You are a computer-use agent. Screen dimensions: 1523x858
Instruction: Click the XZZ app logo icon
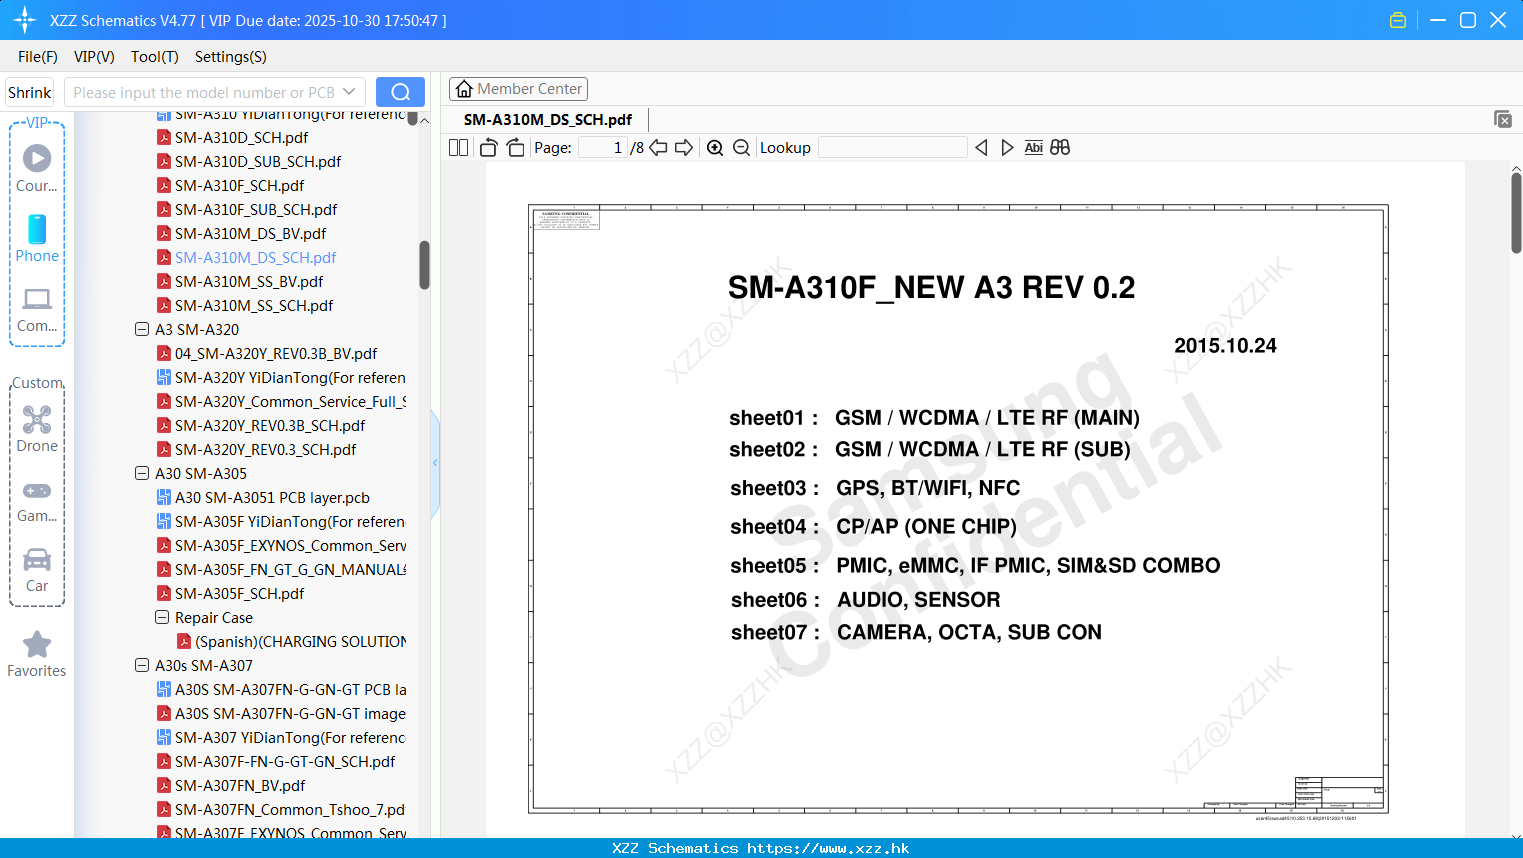pyautogui.click(x=25, y=20)
